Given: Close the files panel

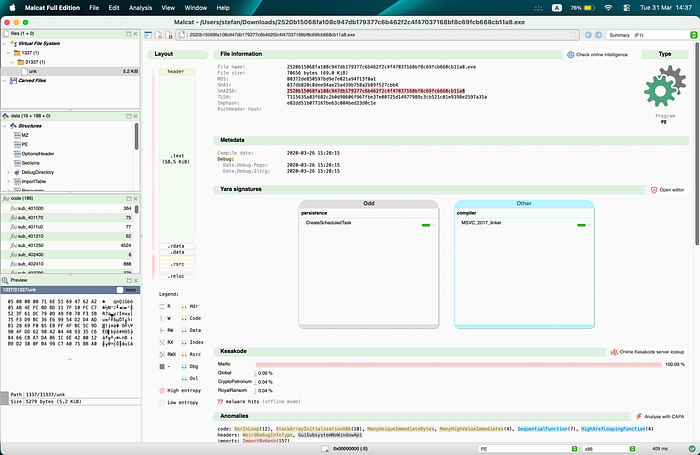Looking at the screenshot, I should tap(135, 33).
